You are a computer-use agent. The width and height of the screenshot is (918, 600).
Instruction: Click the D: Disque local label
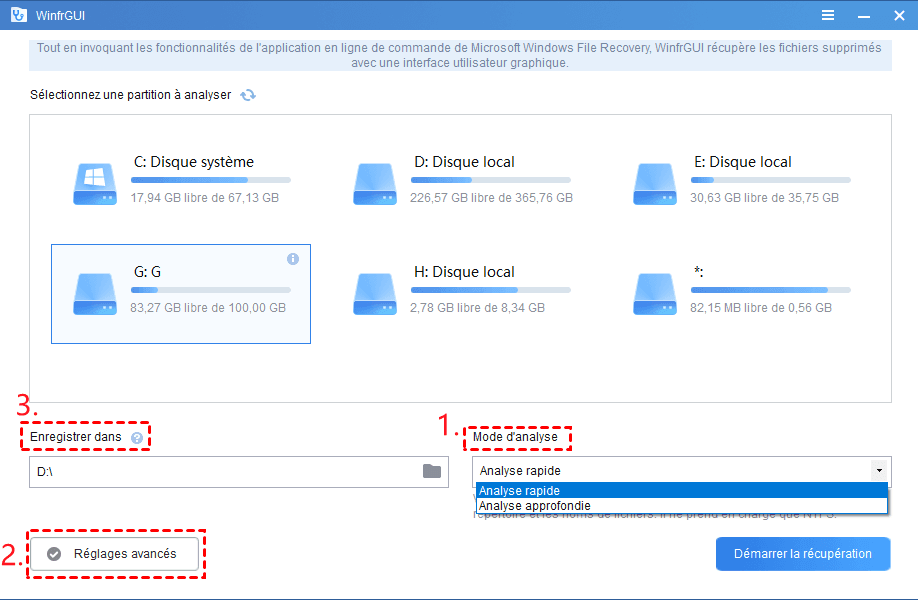[x=464, y=162]
